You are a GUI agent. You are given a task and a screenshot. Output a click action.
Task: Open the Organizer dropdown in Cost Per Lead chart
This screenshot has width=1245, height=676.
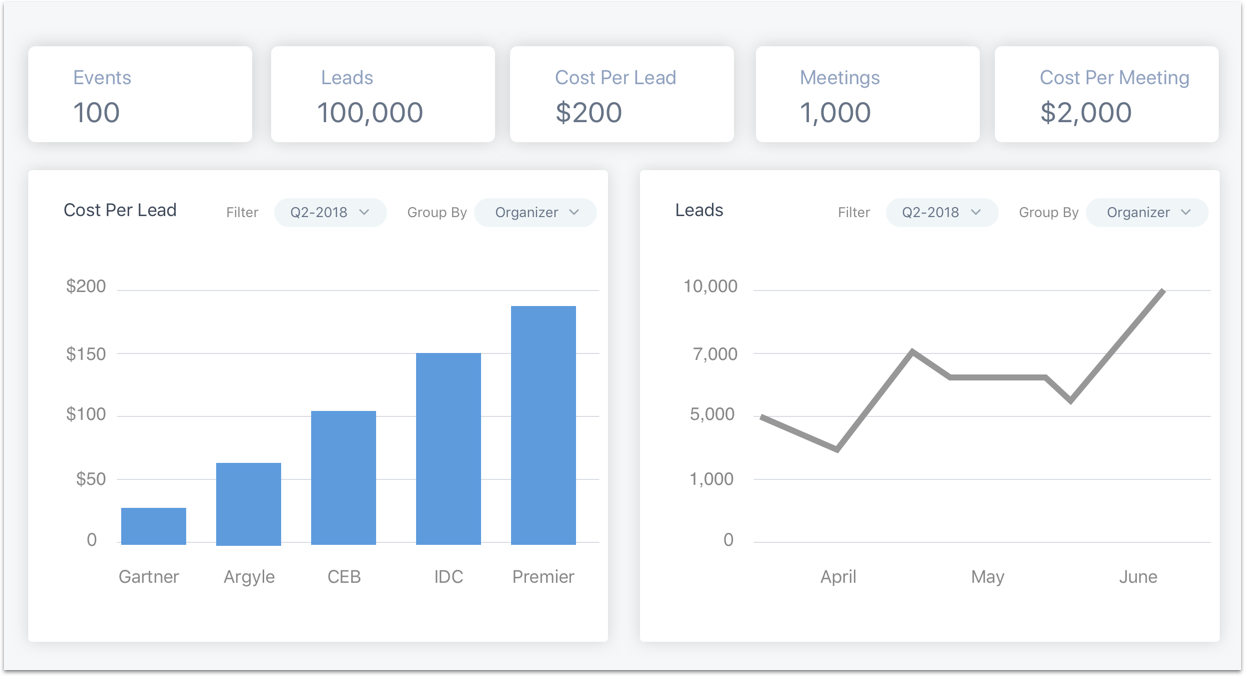pos(536,212)
